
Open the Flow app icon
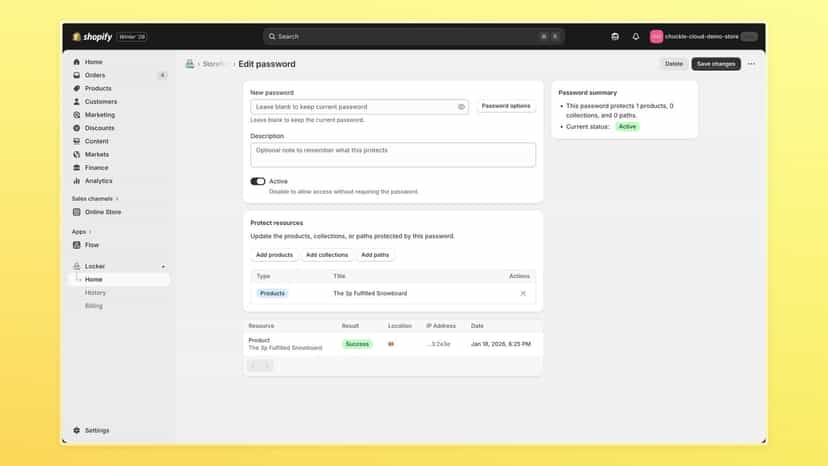[x=77, y=245]
